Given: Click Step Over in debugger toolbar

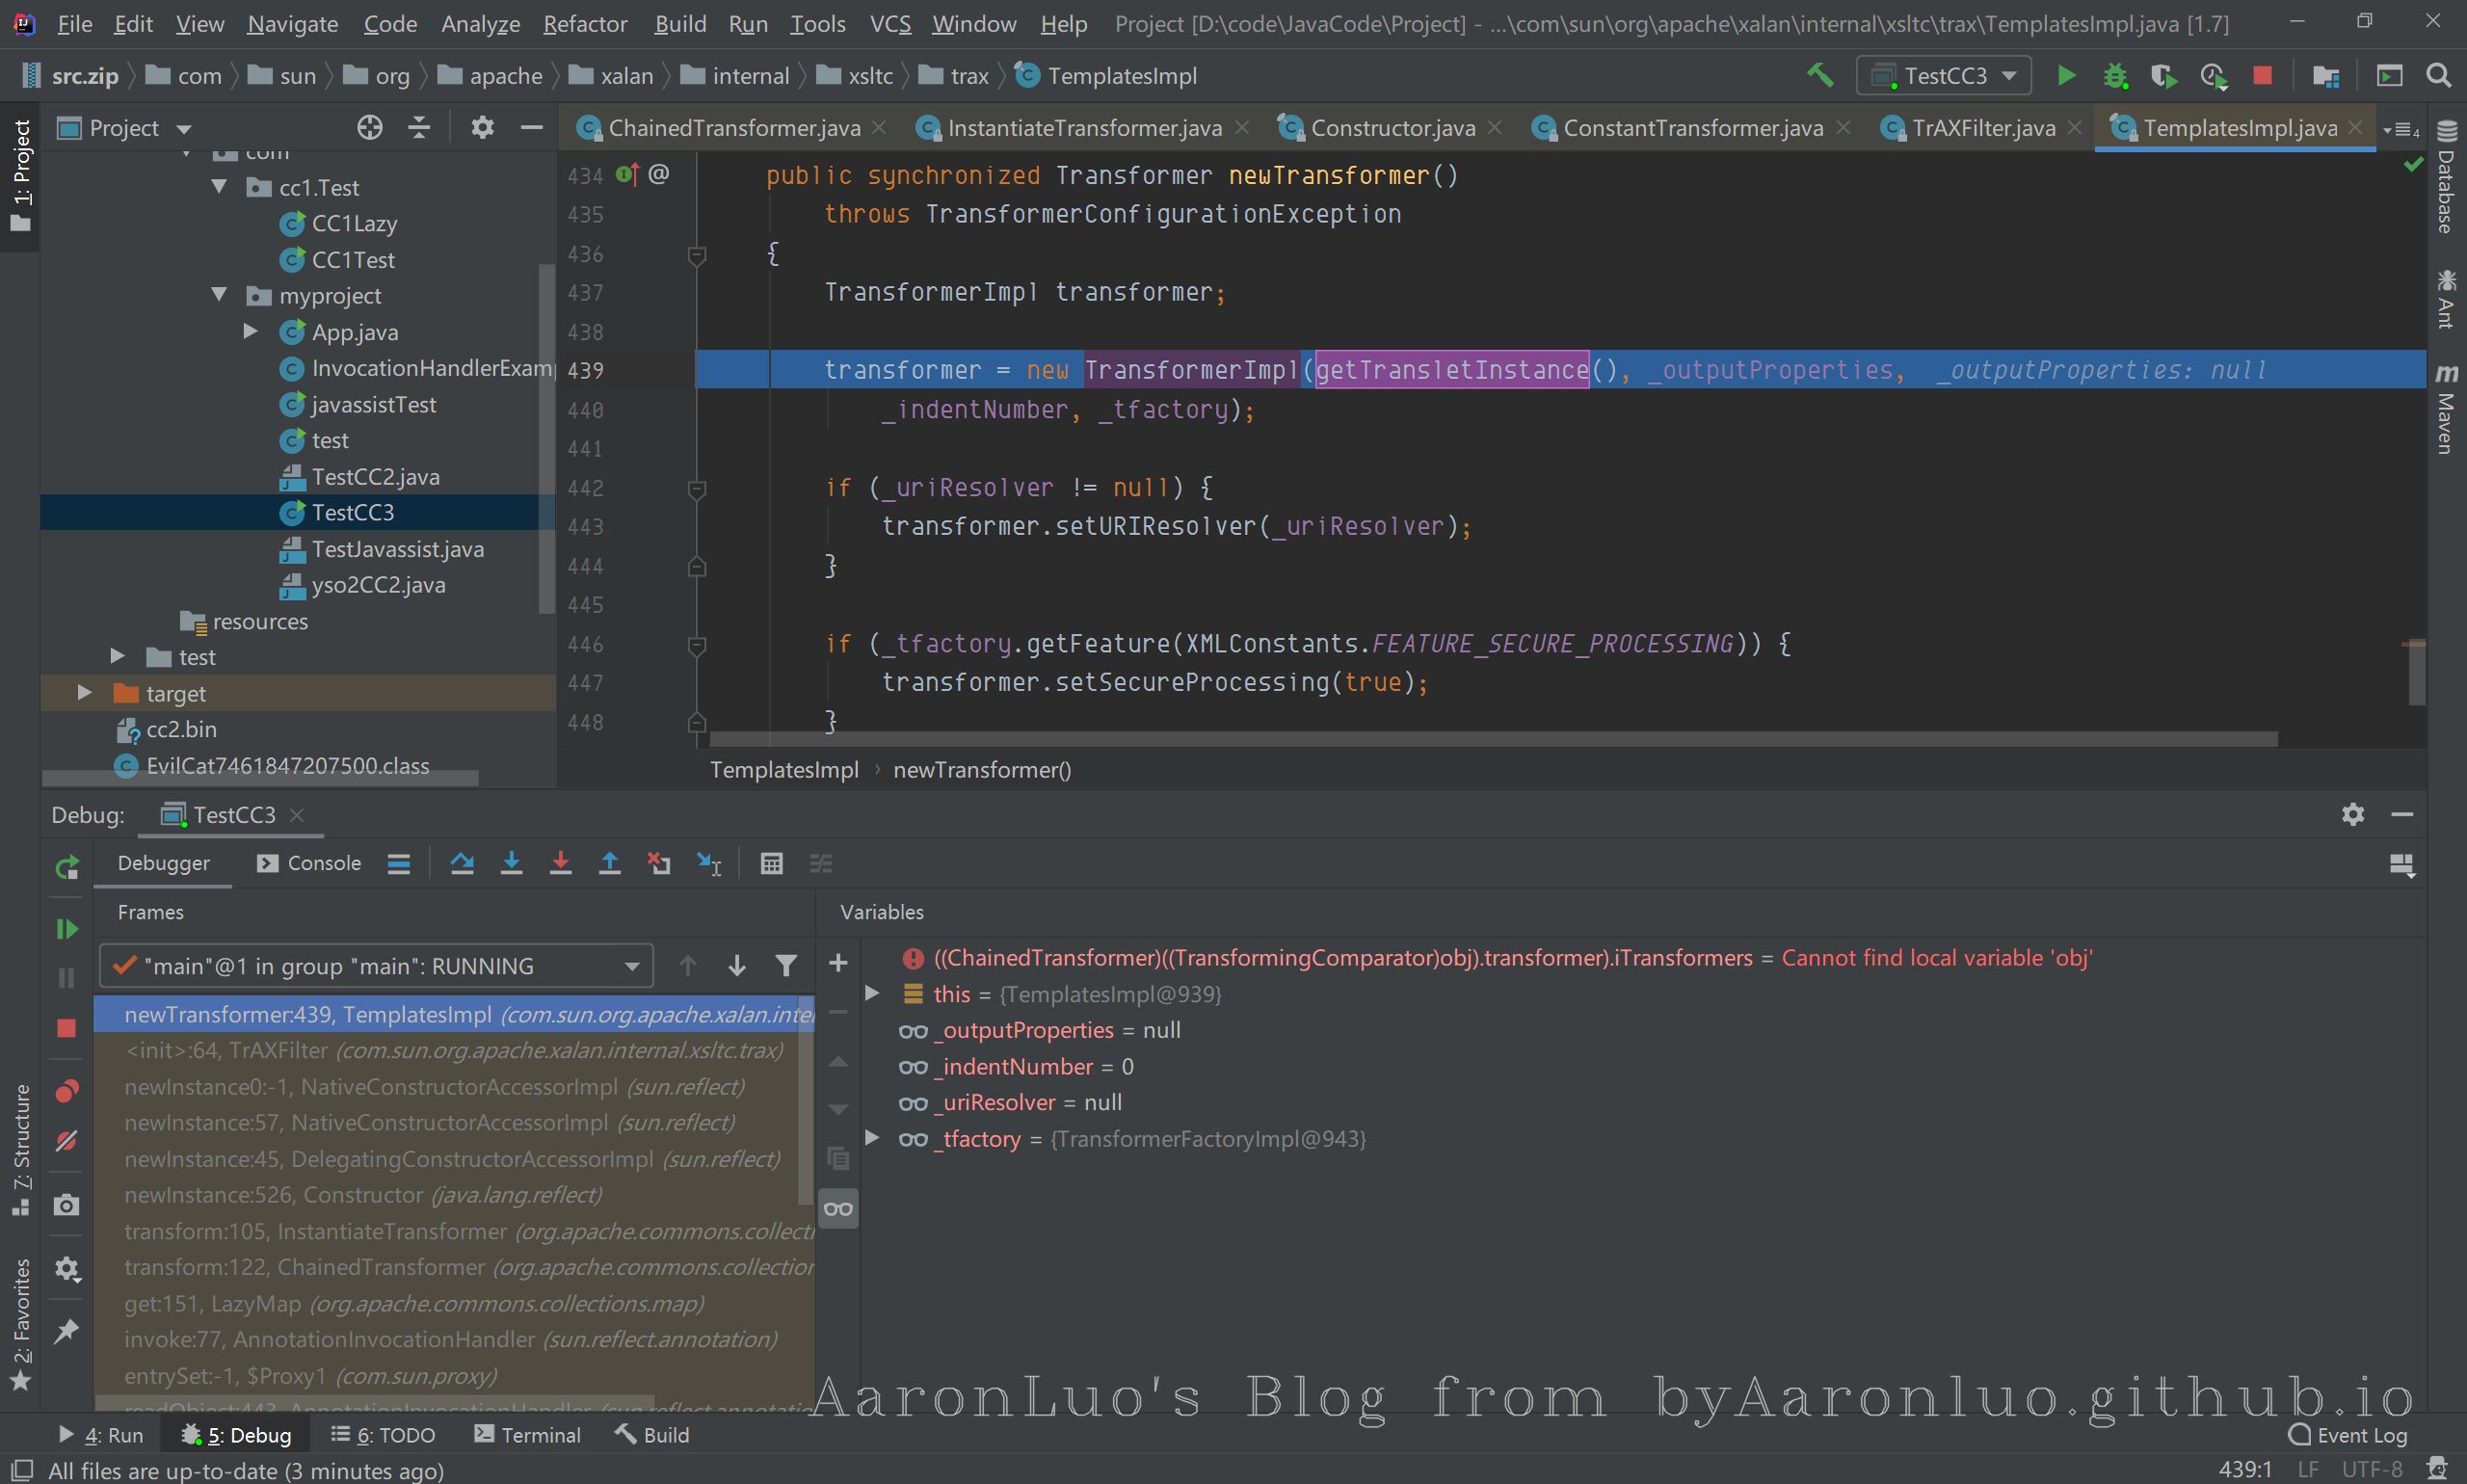Looking at the screenshot, I should click(x=461, y=864).
